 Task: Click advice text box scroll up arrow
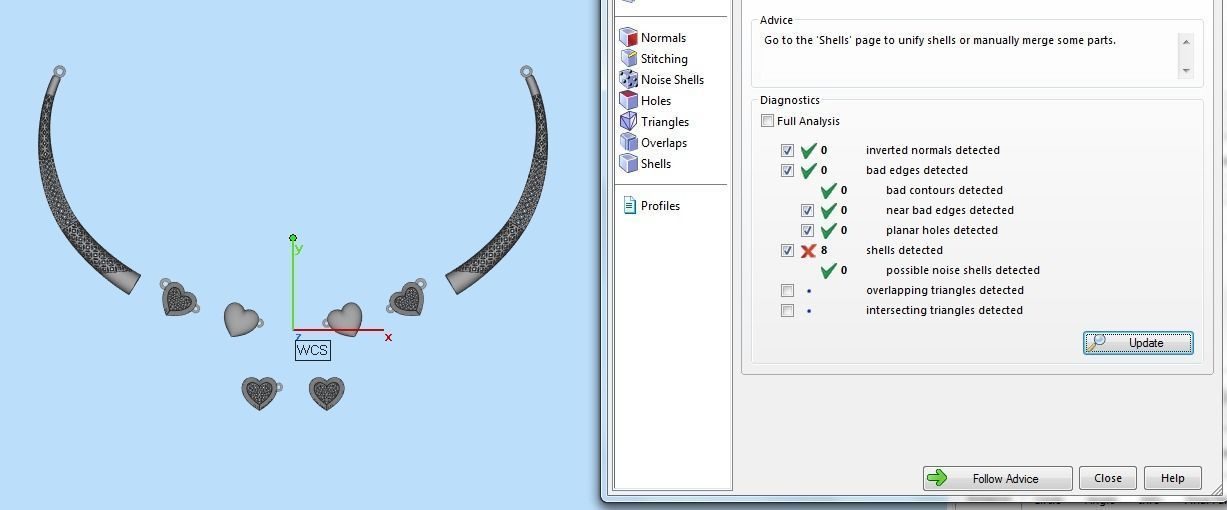point(1186,41)
